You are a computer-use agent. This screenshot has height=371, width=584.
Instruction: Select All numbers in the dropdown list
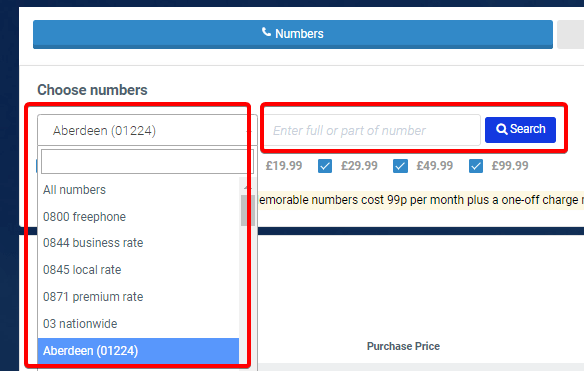tap(138, 190)
